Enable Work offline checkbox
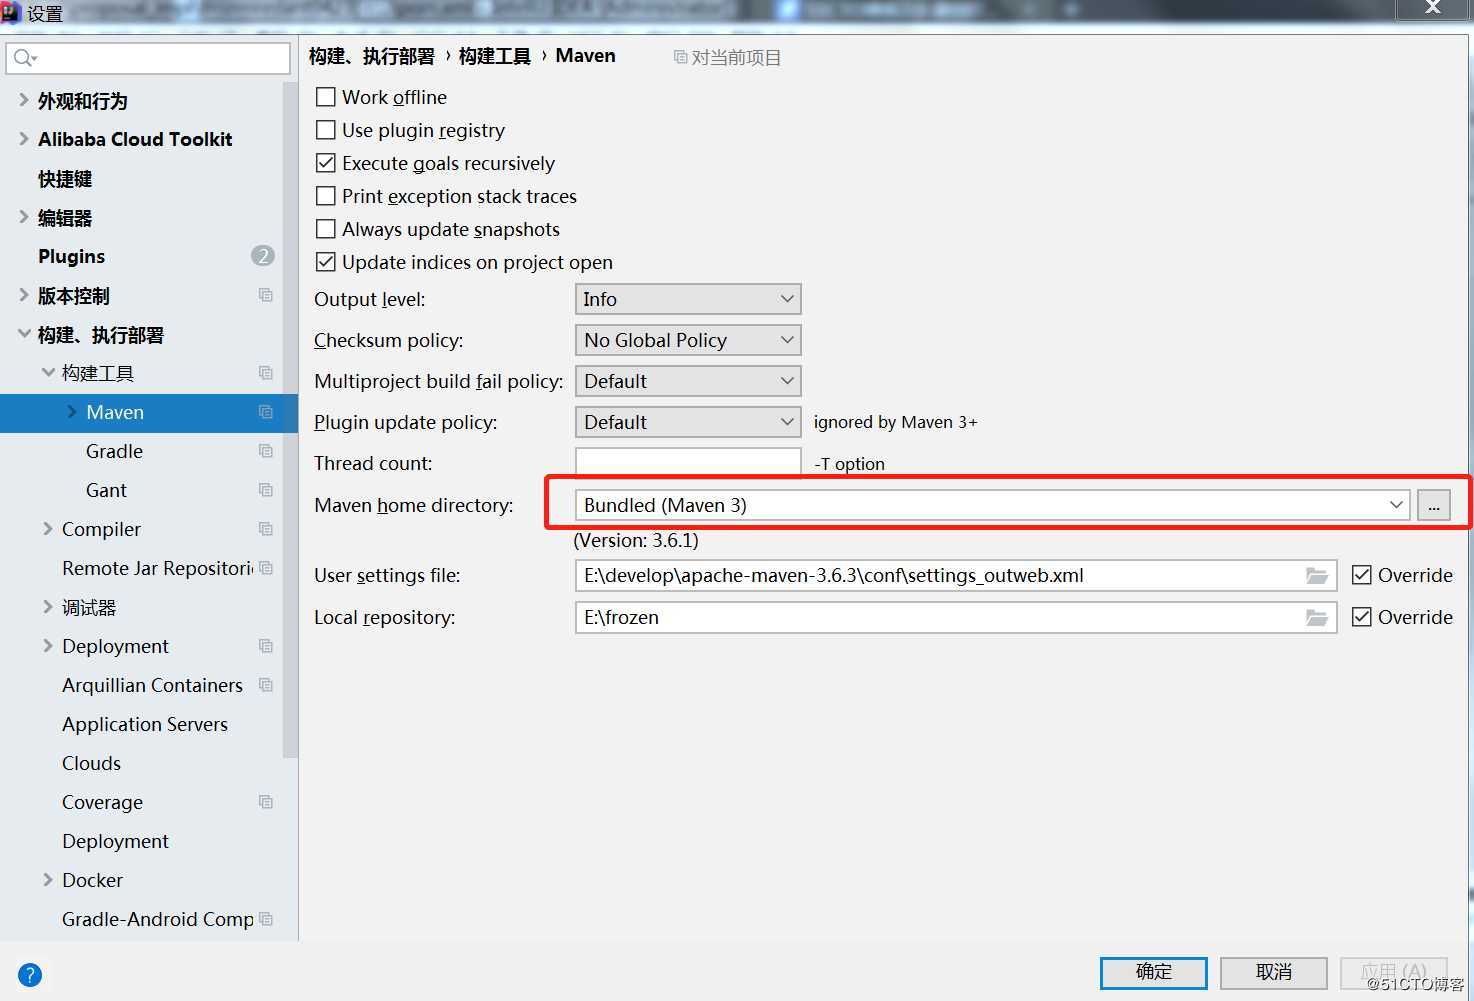The image size is (1474, 1001). pos(325,97)
